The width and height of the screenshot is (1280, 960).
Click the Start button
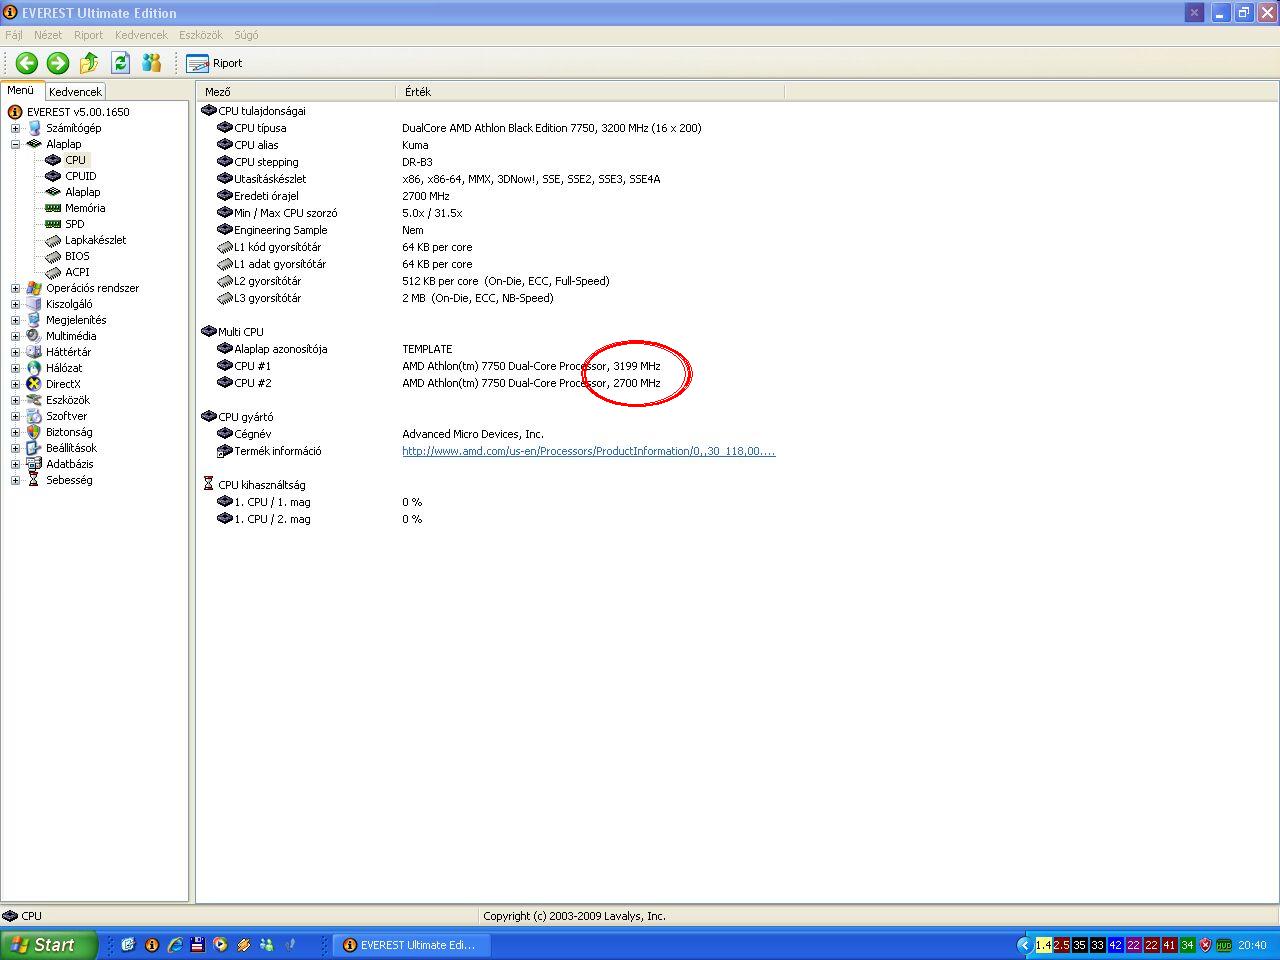[x=48, y=945]
